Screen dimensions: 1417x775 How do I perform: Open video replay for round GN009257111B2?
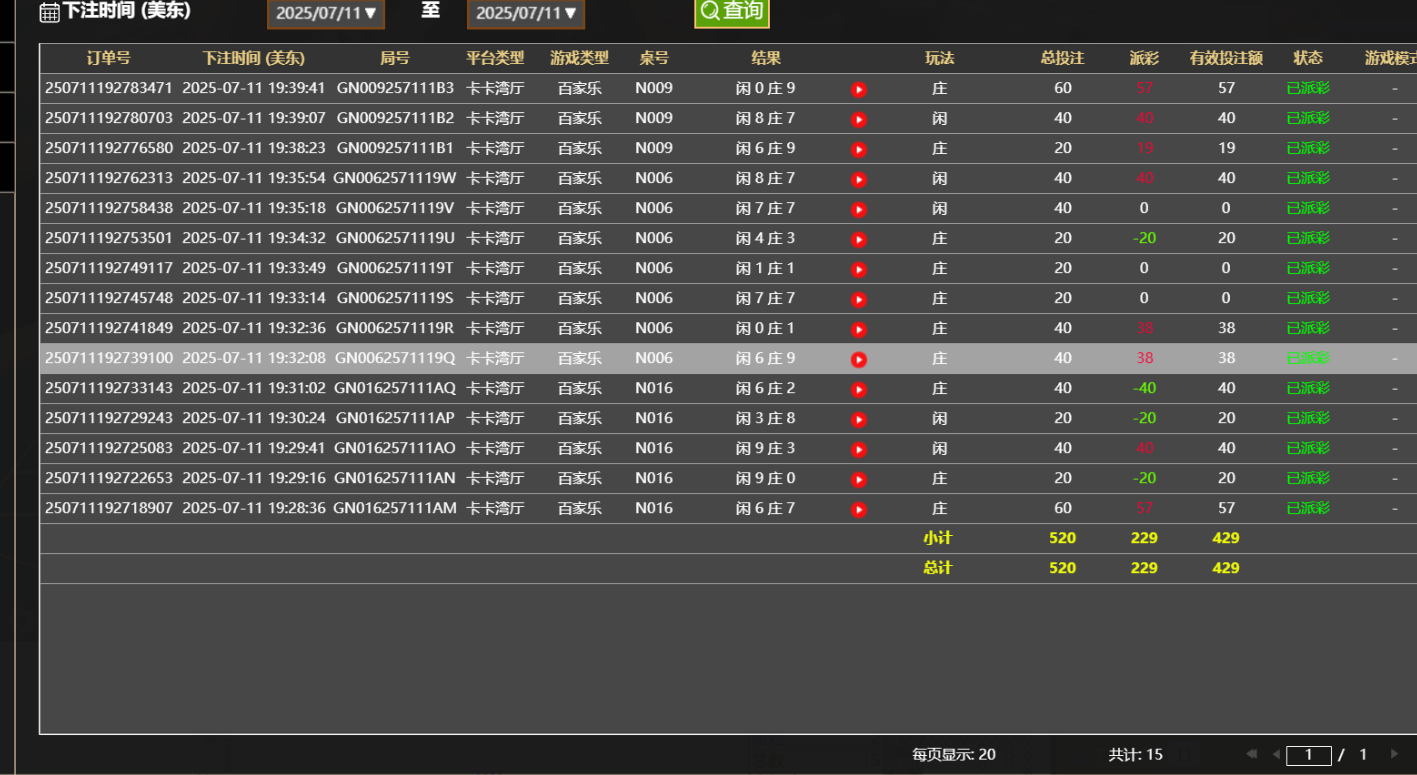[858, 119]
